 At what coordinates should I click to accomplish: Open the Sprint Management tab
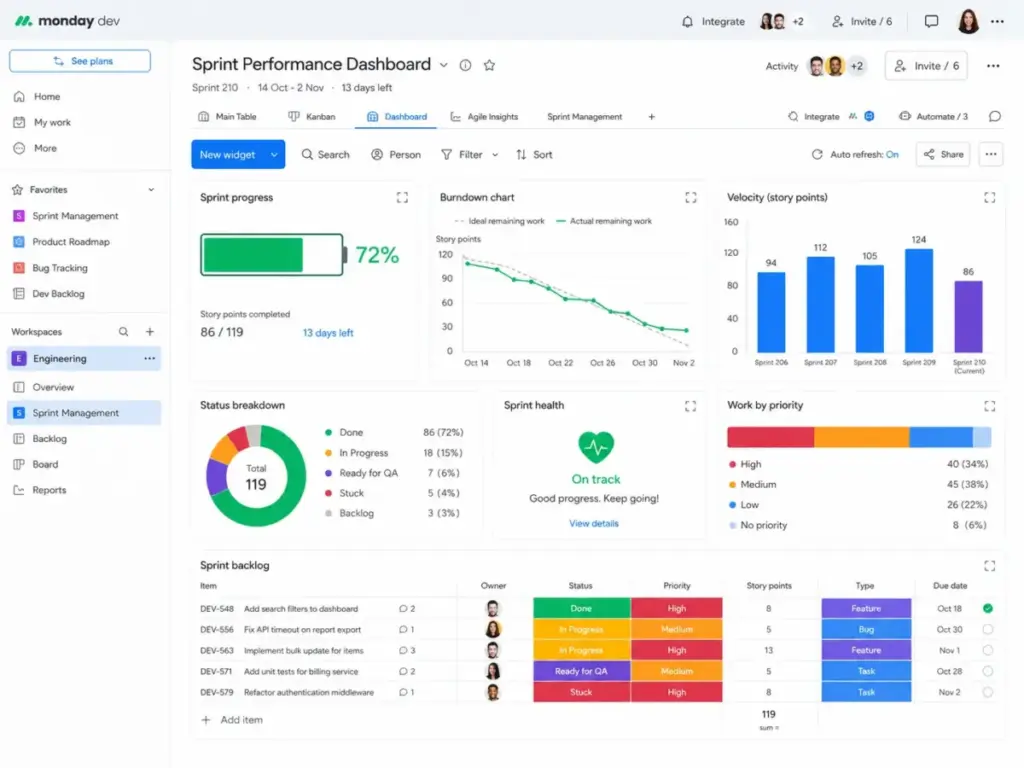[584, 117]
